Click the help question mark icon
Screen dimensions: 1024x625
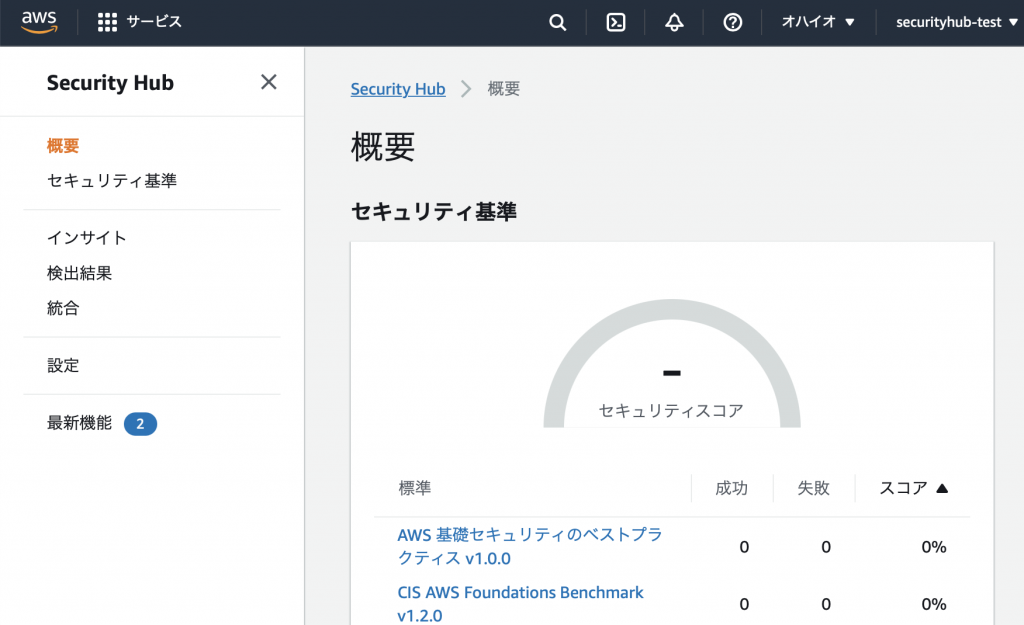coord(733,22)
